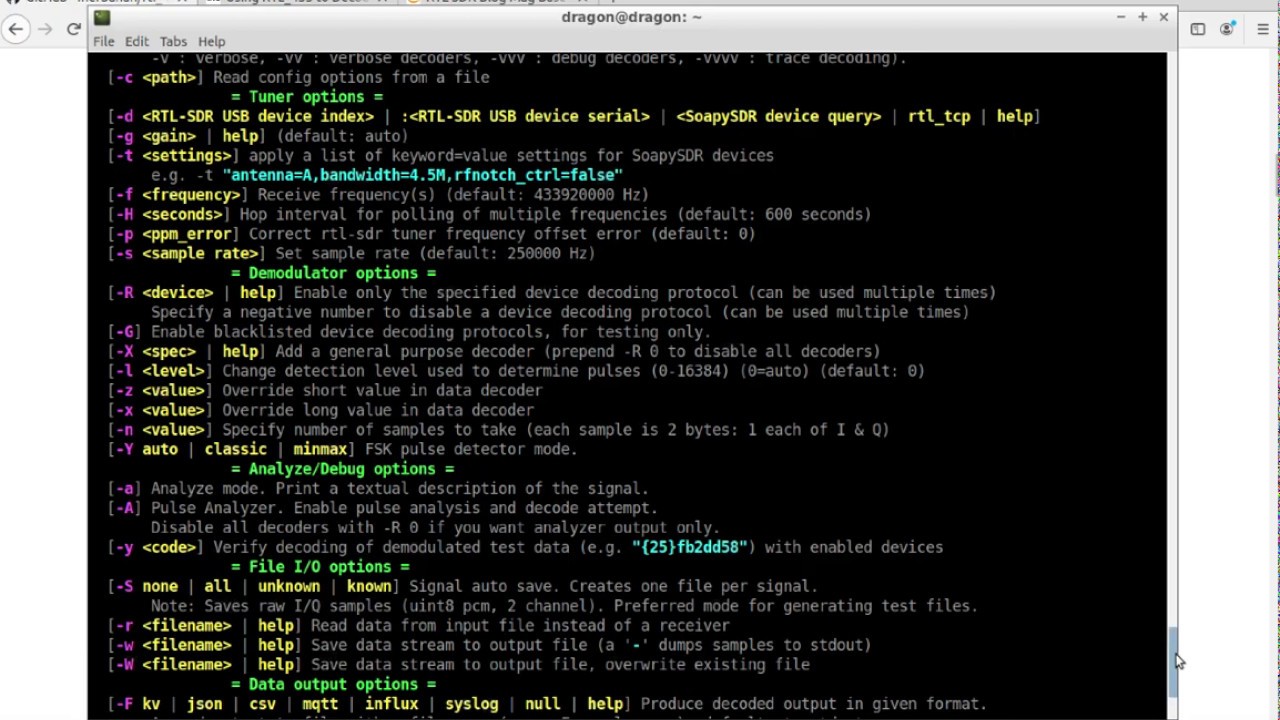Screen dimensions: 1280x720
Task: Click the terminal vertical scrollbar thumb
Action: (1173, 661)
